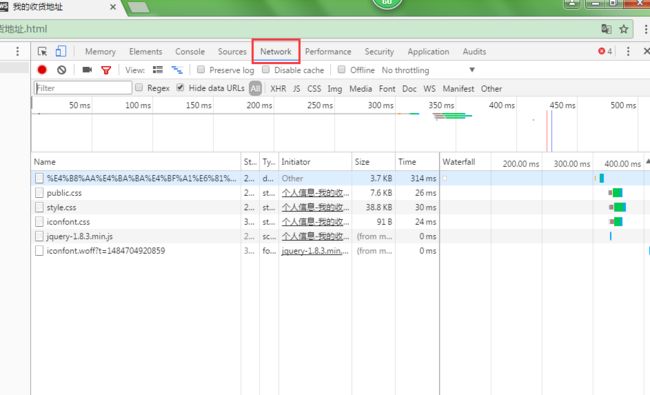Click the browser address bar URL

[x=24, y=29]
